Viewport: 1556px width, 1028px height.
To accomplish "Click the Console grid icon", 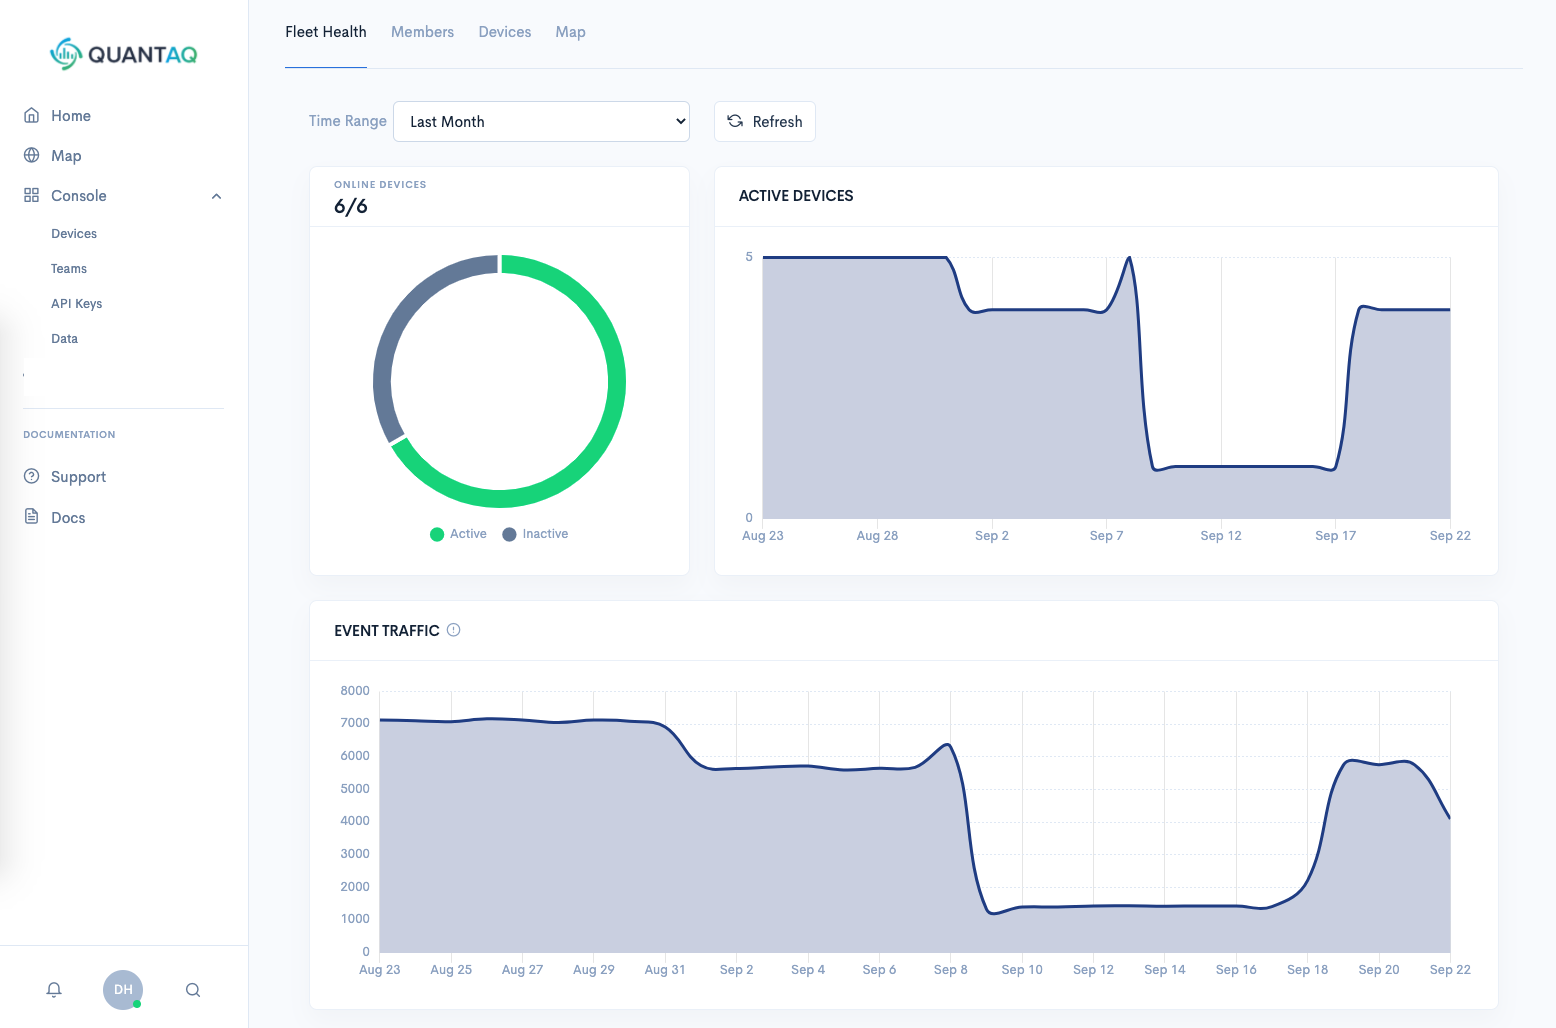I will (x=32, y=195).
